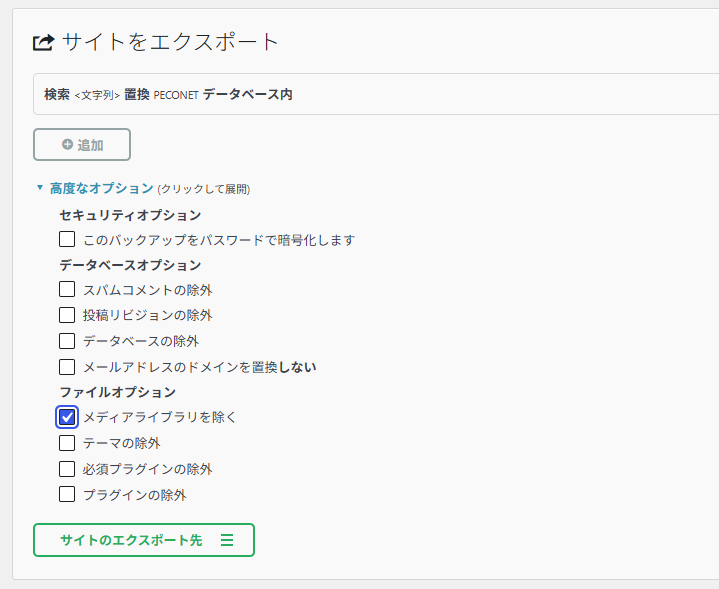Click the 検索 置換 データベース内 field
This screenshot has width=719, height=589.
[376, 94]
